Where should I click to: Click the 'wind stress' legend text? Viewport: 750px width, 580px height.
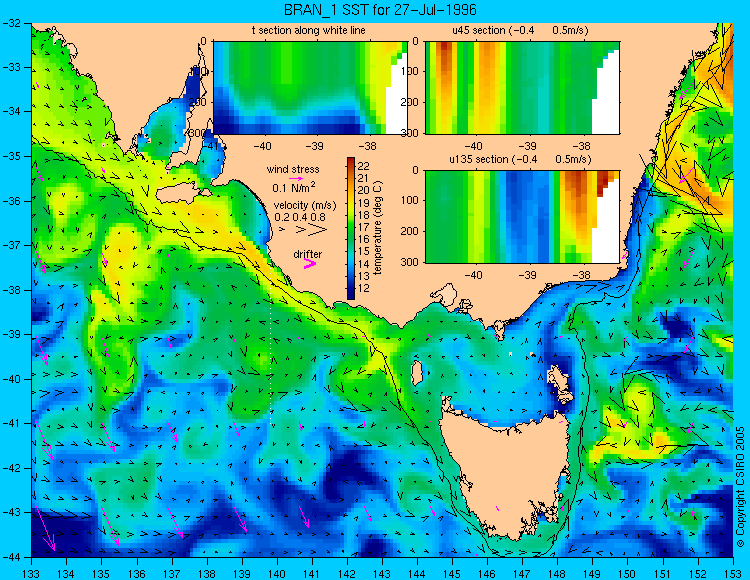coord(293,169)
